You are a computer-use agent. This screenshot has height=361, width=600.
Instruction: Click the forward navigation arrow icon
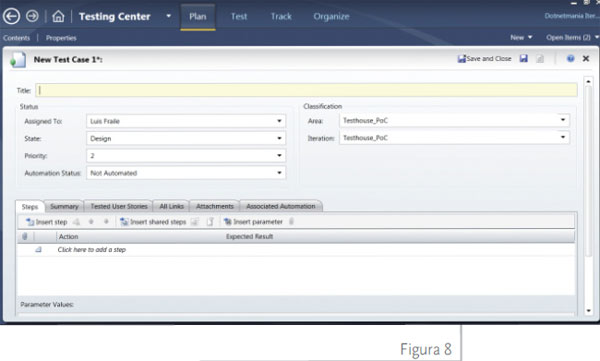pyautogui.click(x=32, y=16)
